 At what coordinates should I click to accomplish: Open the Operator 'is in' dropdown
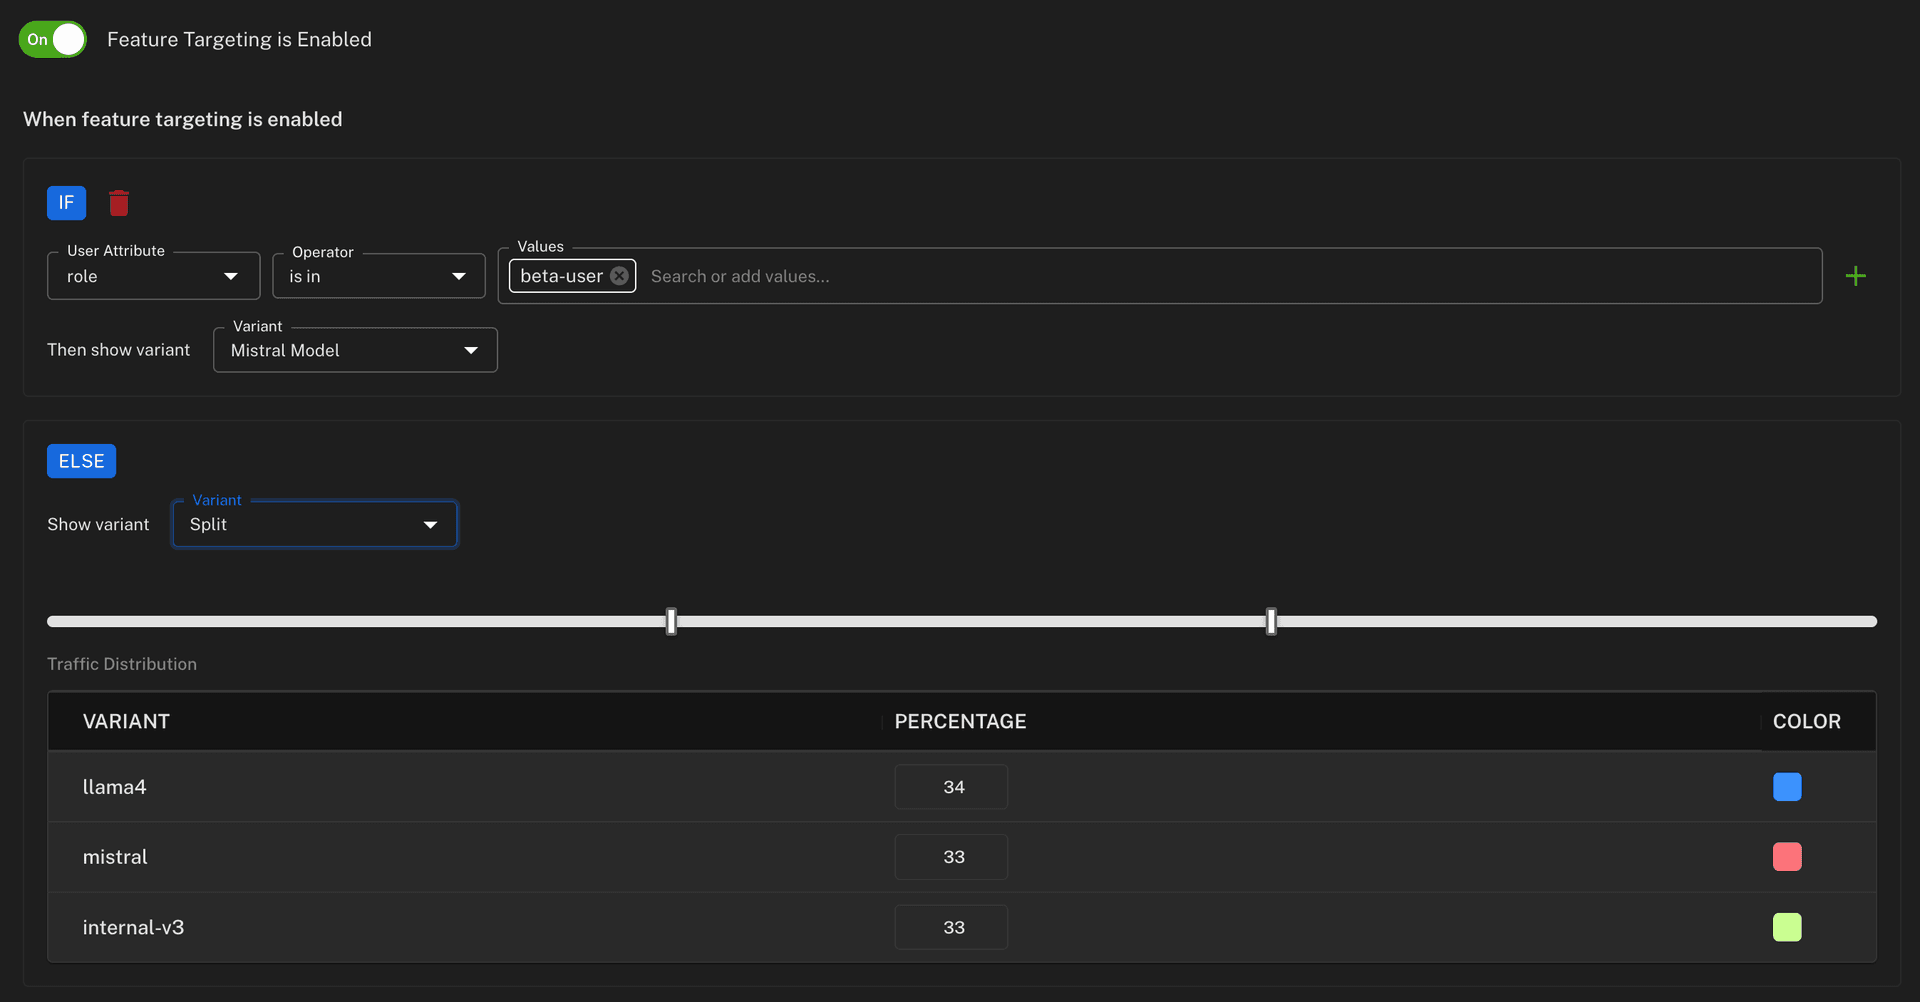[x=379, y=276]
